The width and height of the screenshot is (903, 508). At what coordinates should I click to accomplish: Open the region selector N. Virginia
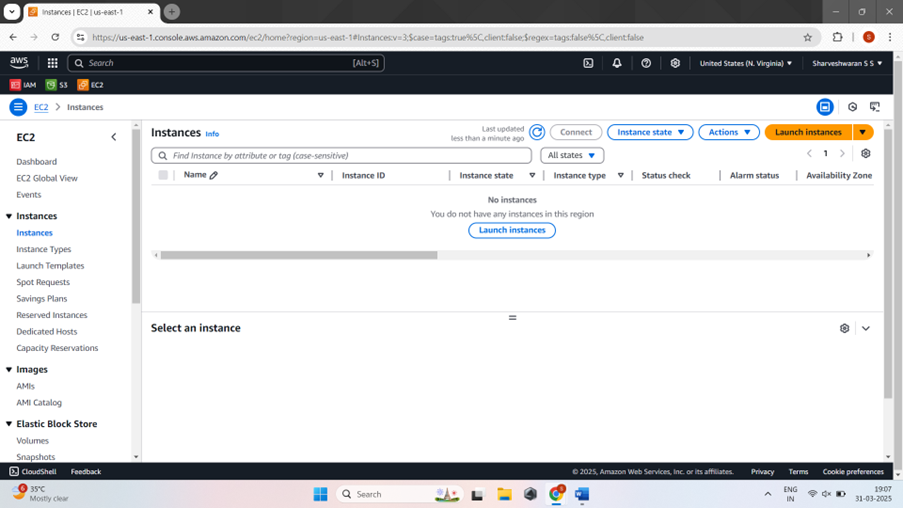coord(746,63)
